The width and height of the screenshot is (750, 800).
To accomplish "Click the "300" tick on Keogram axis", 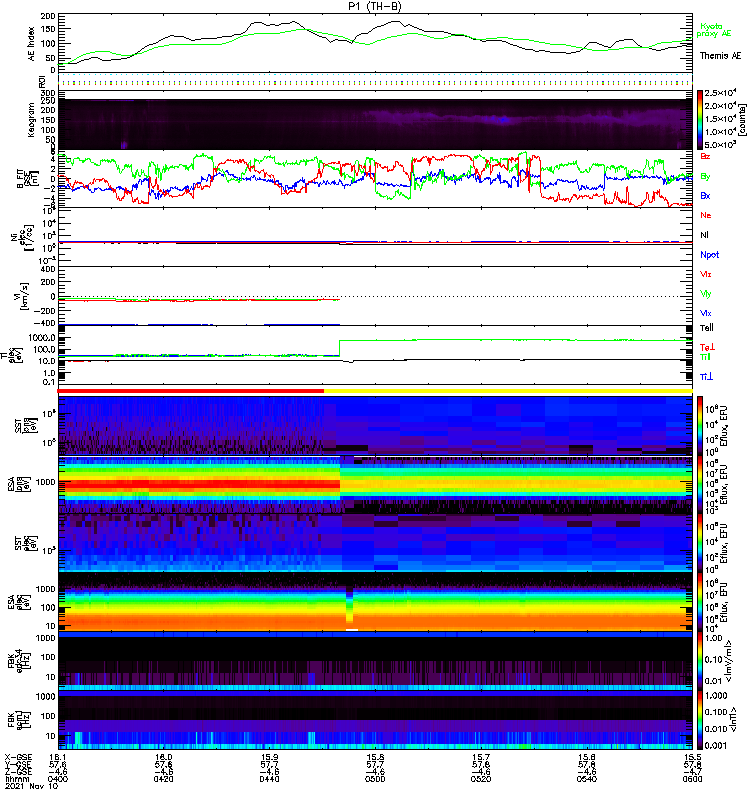I will [x=48, y=93].
